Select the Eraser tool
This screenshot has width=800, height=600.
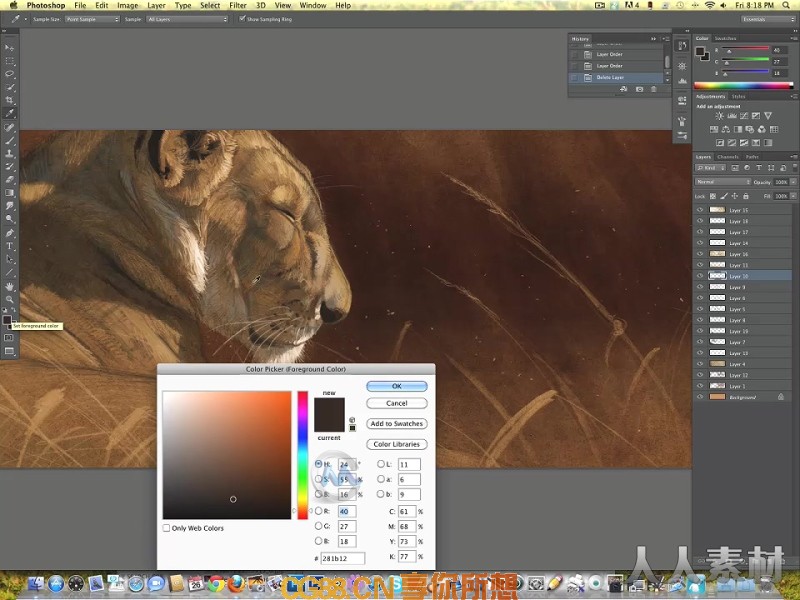(x=9, y=180)
